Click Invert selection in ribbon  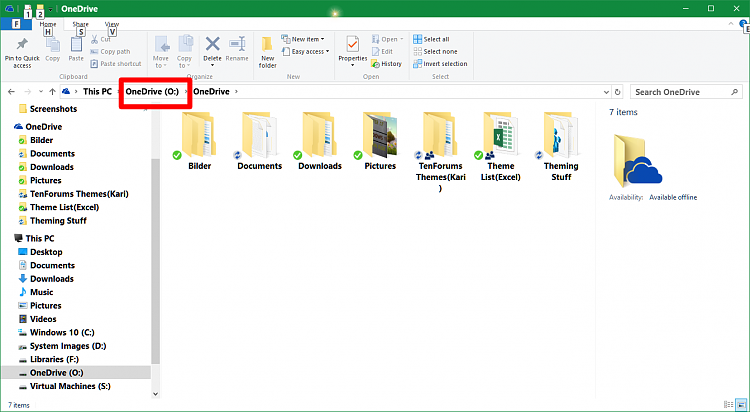(x=444, y=63)
